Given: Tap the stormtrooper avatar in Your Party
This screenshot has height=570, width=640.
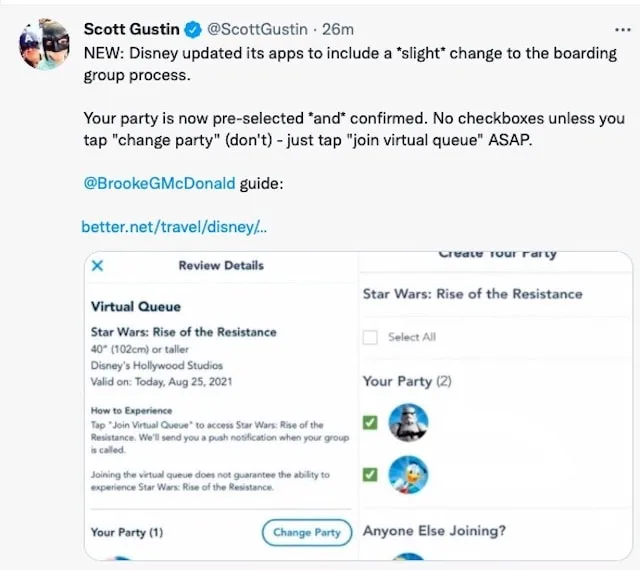Looking at the screenshot, I should (x=408, y=423).
